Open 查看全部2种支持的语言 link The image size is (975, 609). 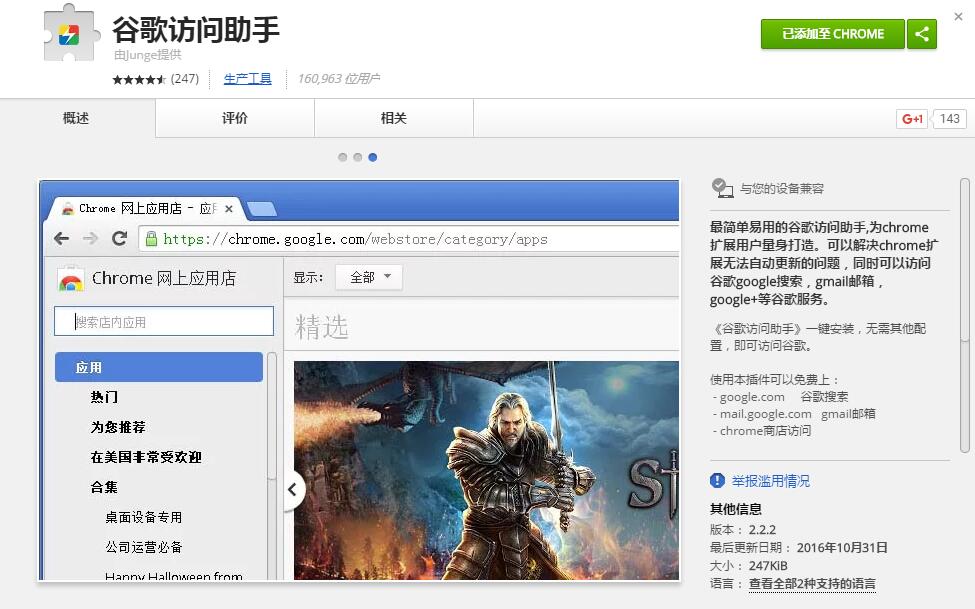coord(812,583)
